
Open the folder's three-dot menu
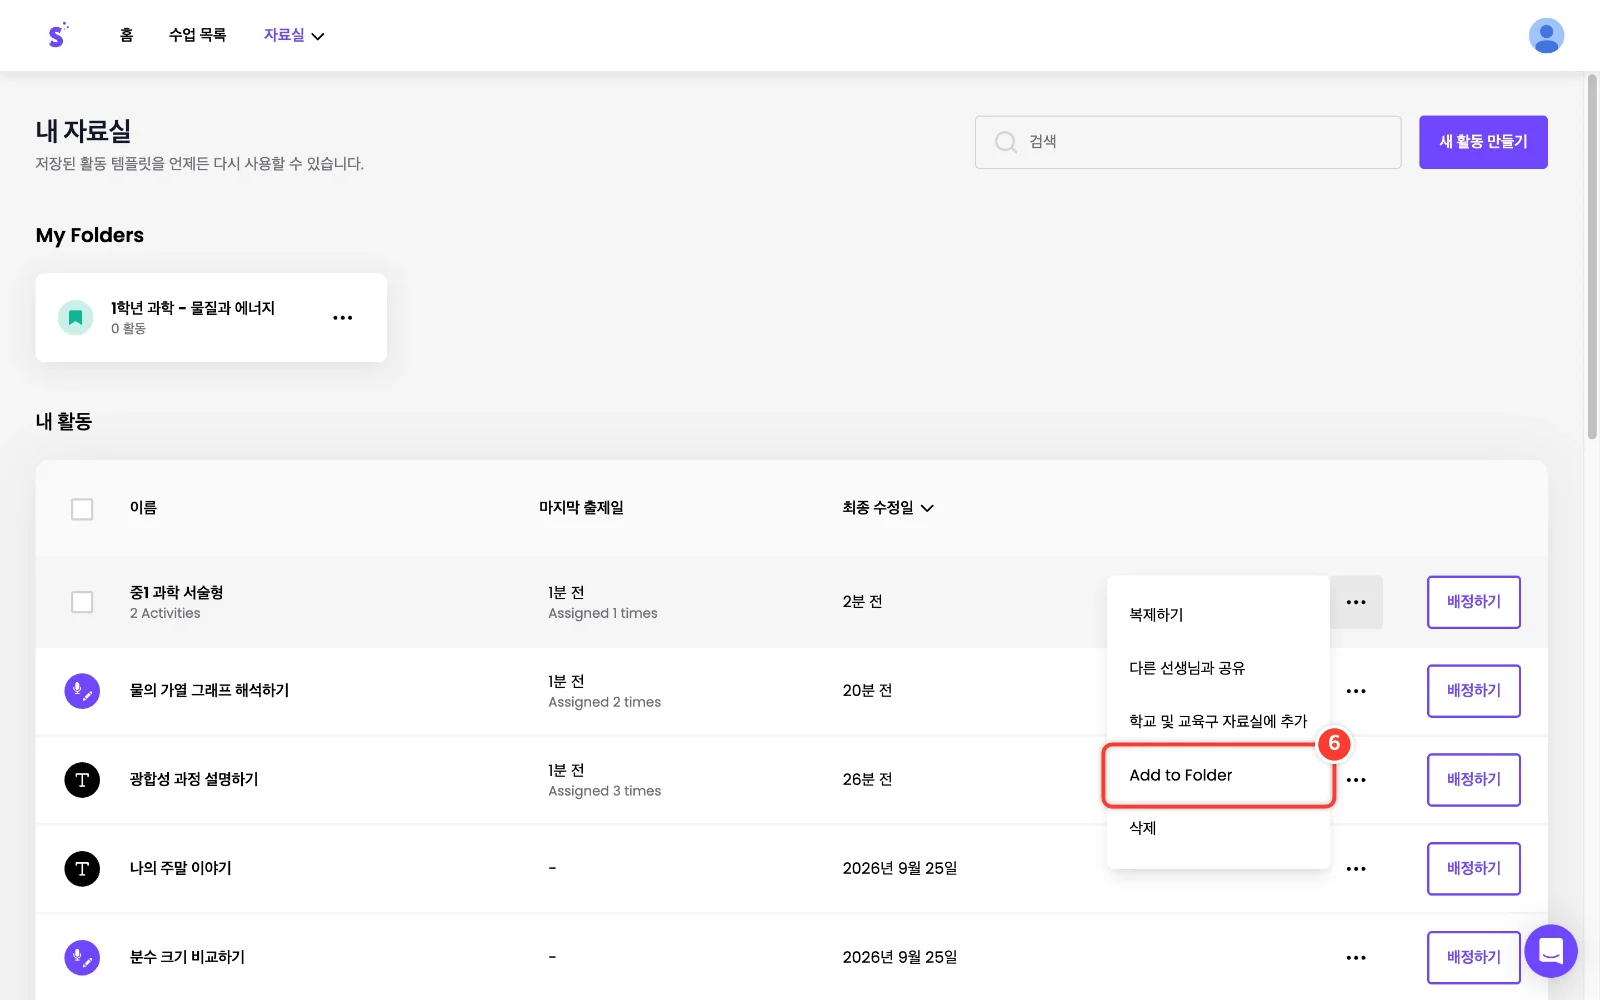(x=343, y=318)
